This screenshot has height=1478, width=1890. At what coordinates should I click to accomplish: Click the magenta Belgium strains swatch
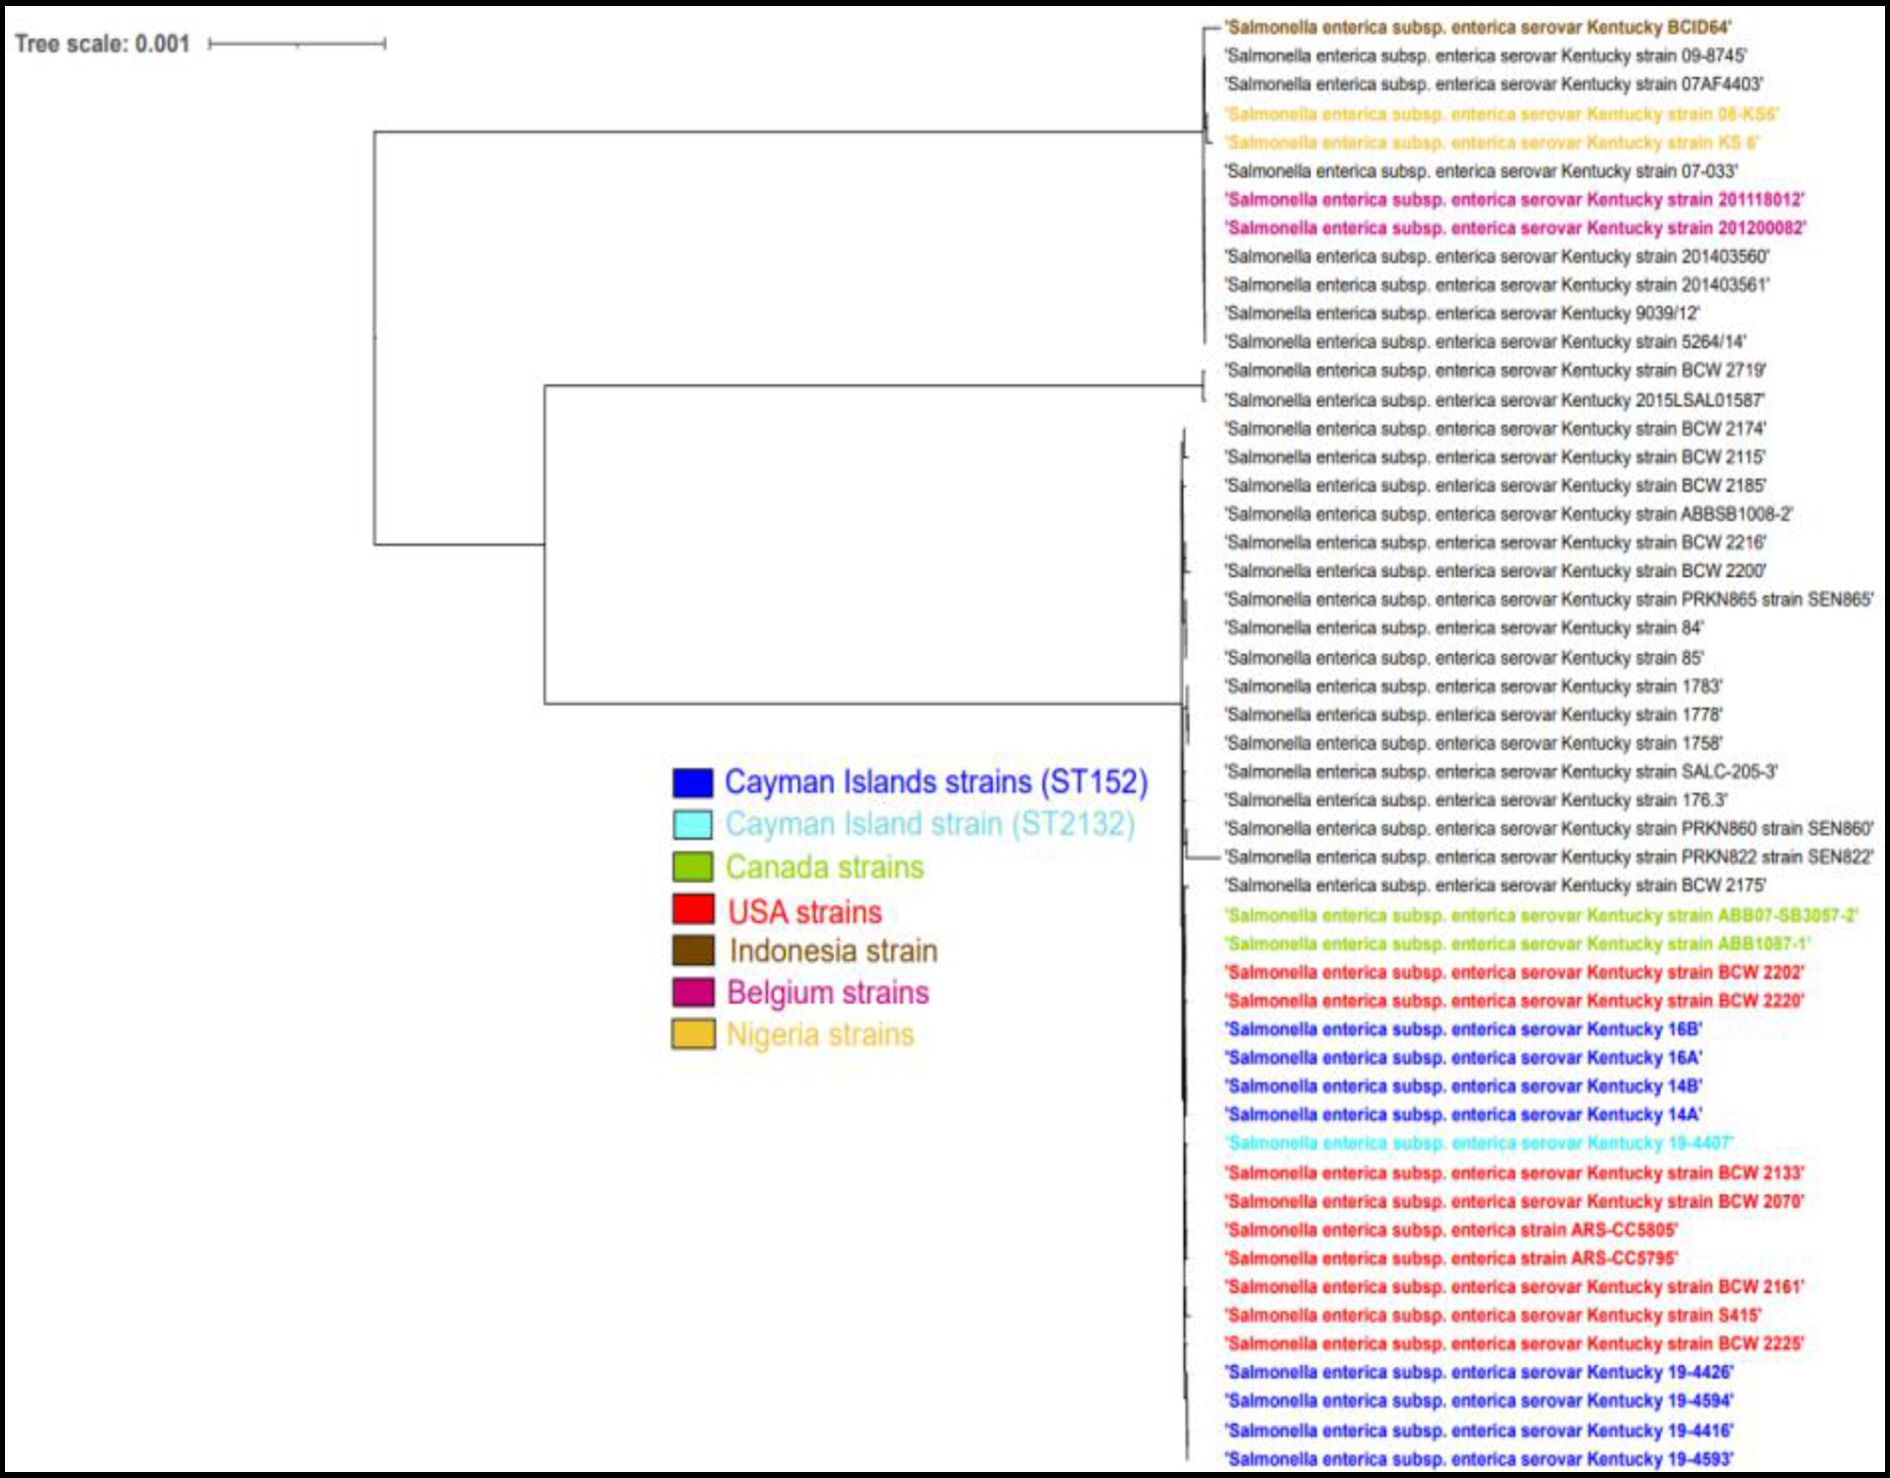pos(693,992)
